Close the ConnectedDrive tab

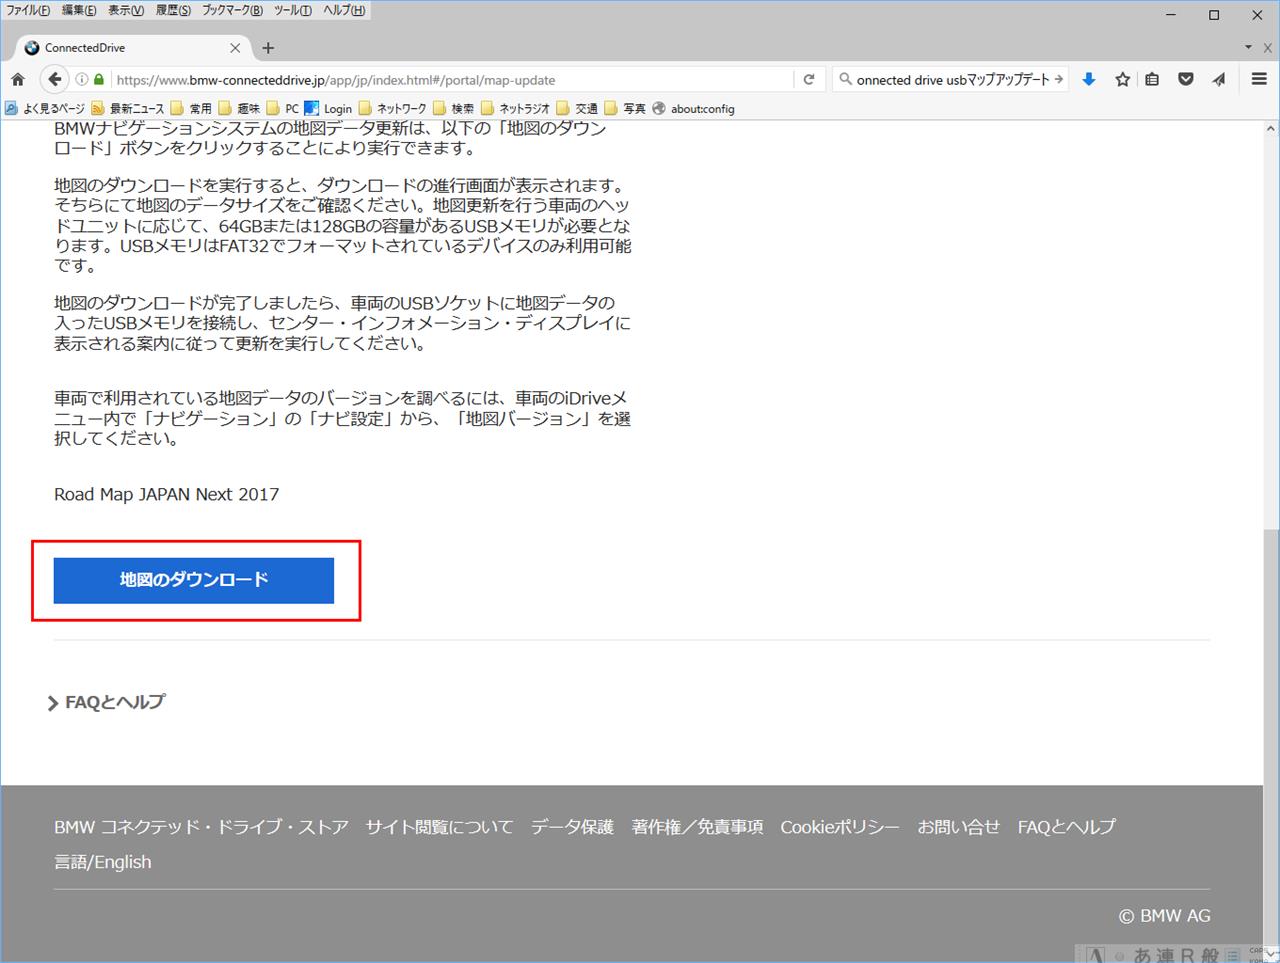(235, 47)
